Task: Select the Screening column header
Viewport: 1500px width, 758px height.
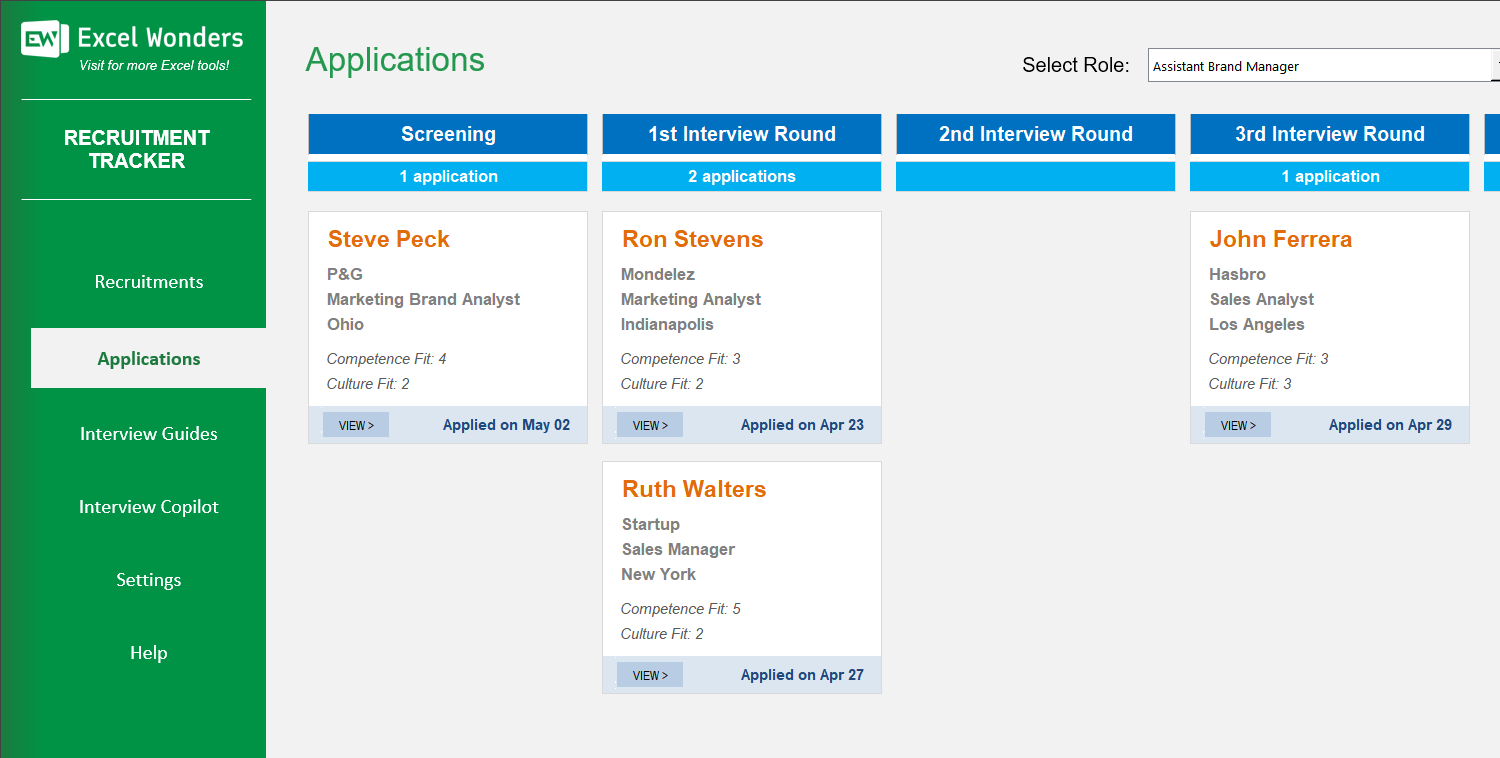Action: pyautogui.click(x=448, y=133)
